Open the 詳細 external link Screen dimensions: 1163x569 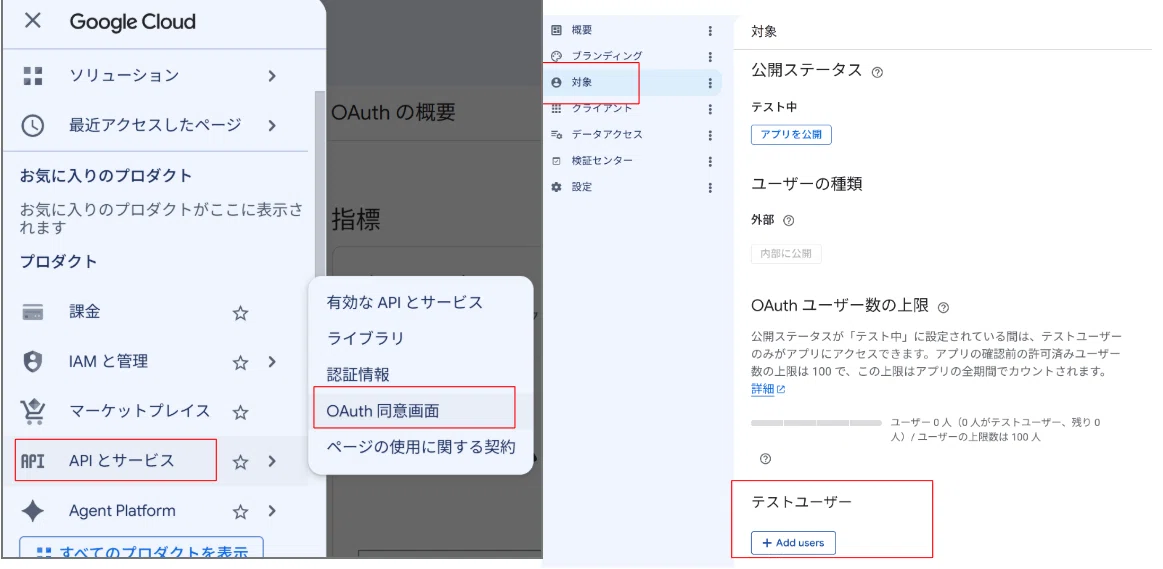click(768, 389)
